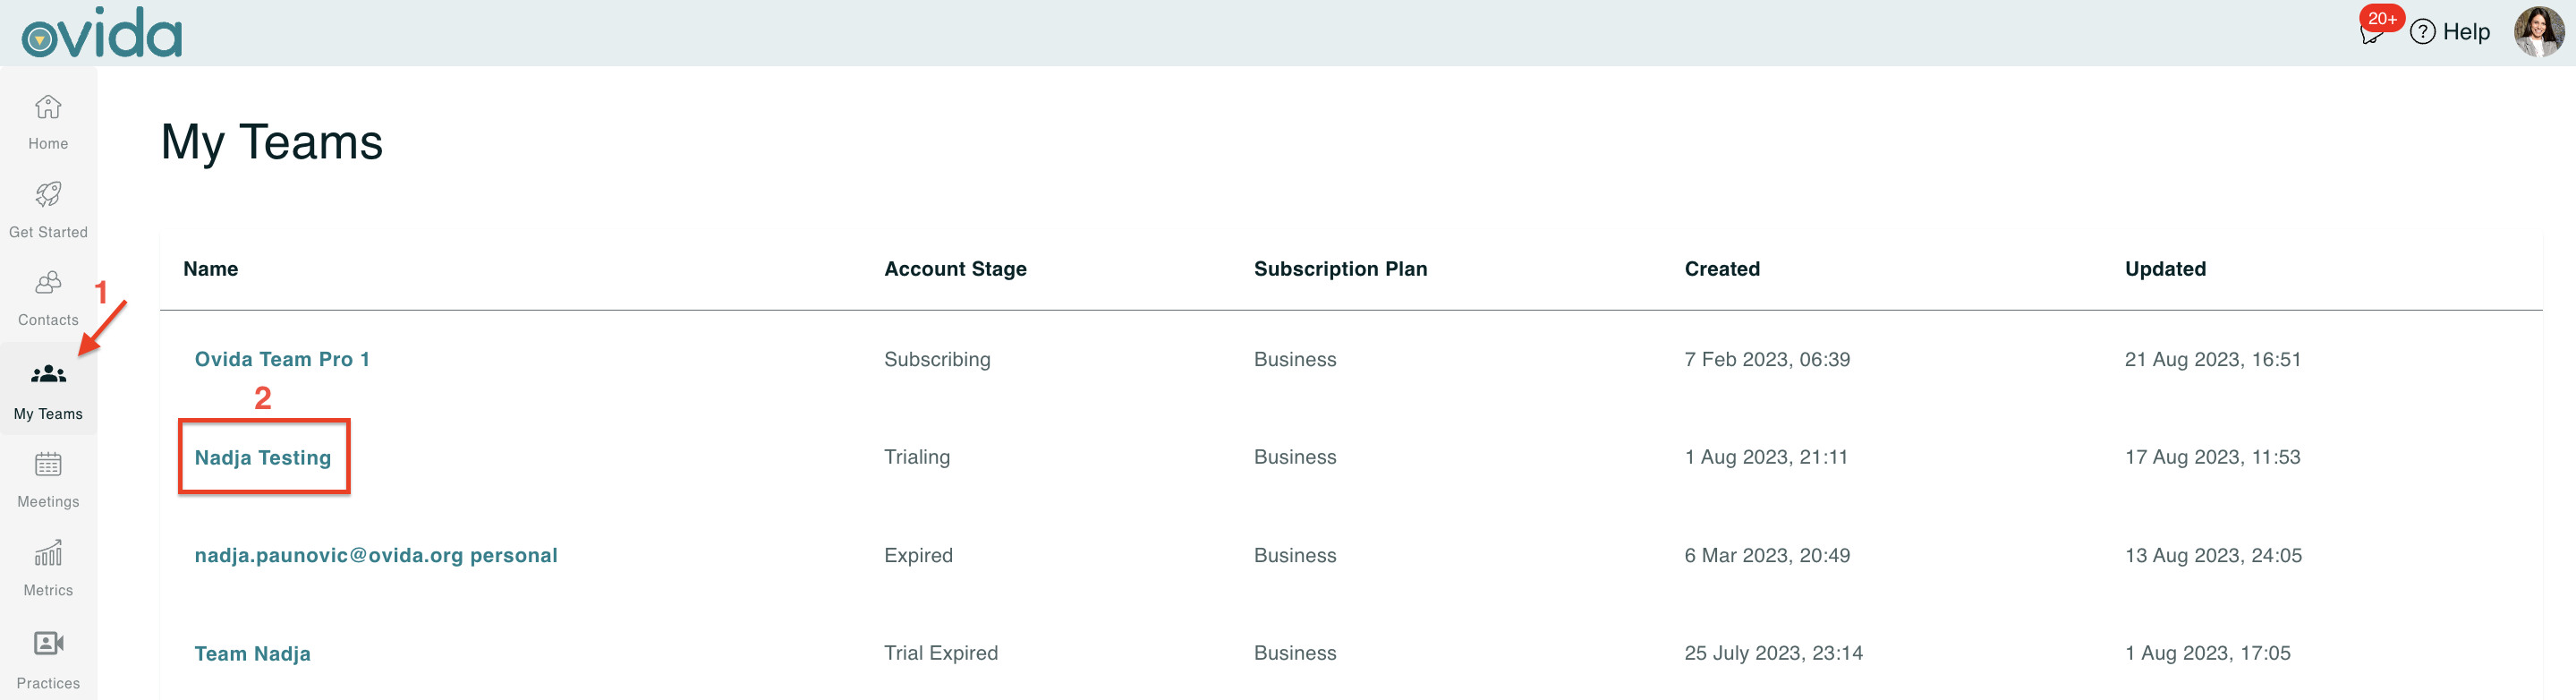The image size is (2576, 700).
Task: Open the Team Nadja link
Action: coord(252,653)
